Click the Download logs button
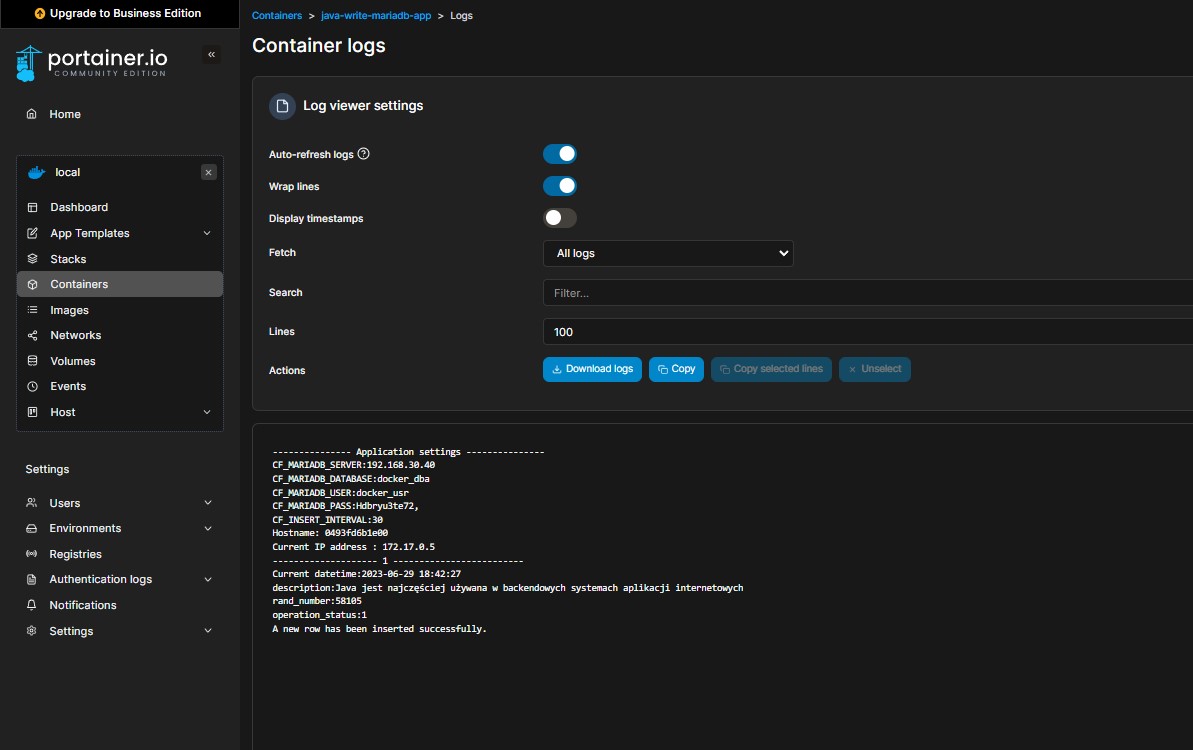This screenshot has width=1193, height=750. [x=592, y=369]
